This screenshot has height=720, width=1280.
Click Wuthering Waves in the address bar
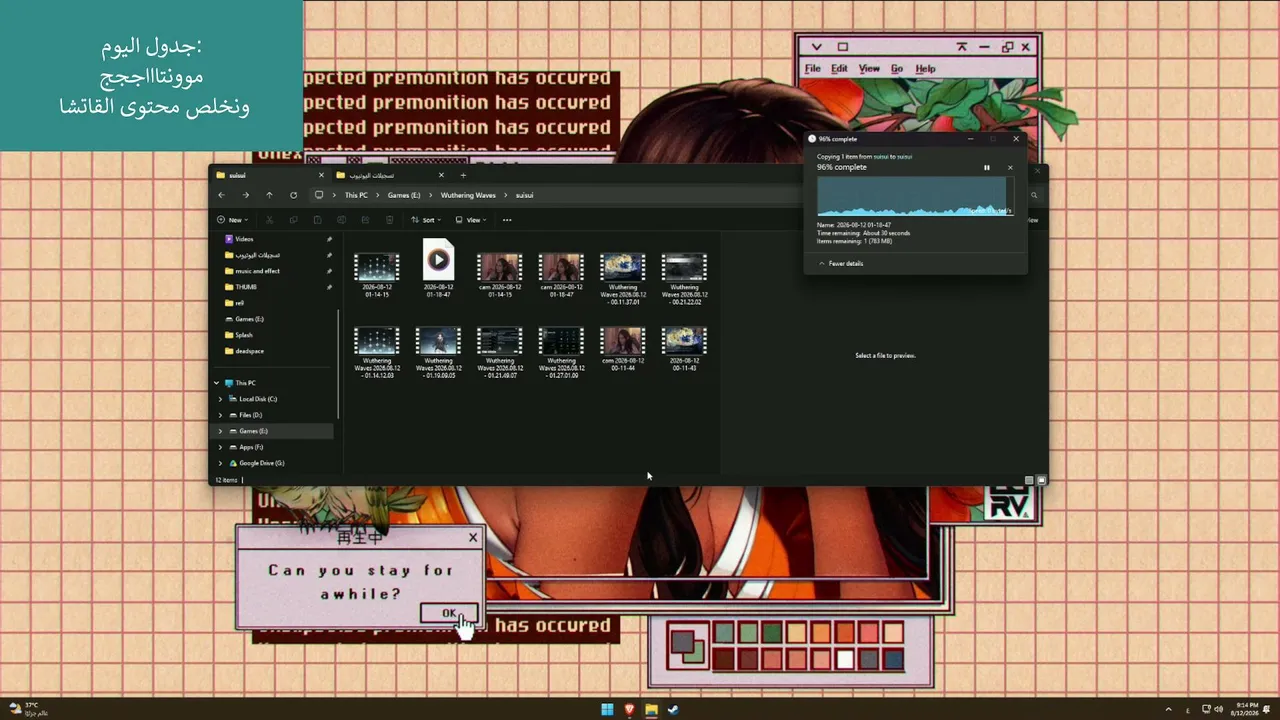pos(468,195)
